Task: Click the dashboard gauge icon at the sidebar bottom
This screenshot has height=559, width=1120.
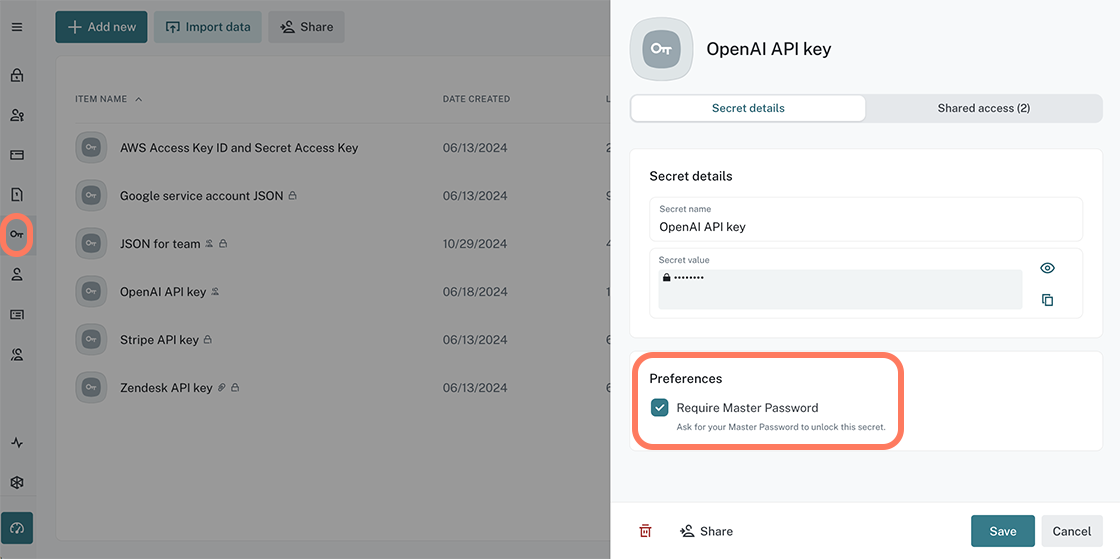Action: [17, 527]
